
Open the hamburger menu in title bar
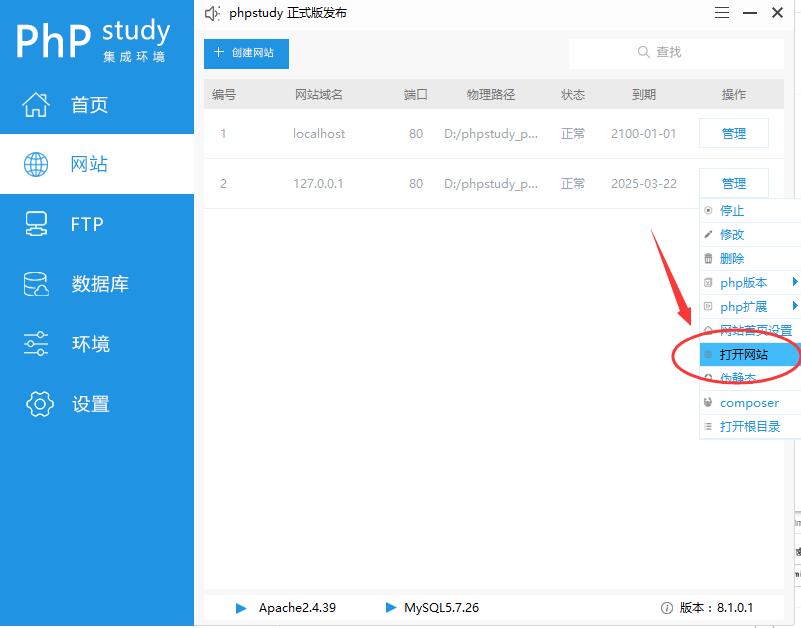pyautogui.click(x=722, y=13)
